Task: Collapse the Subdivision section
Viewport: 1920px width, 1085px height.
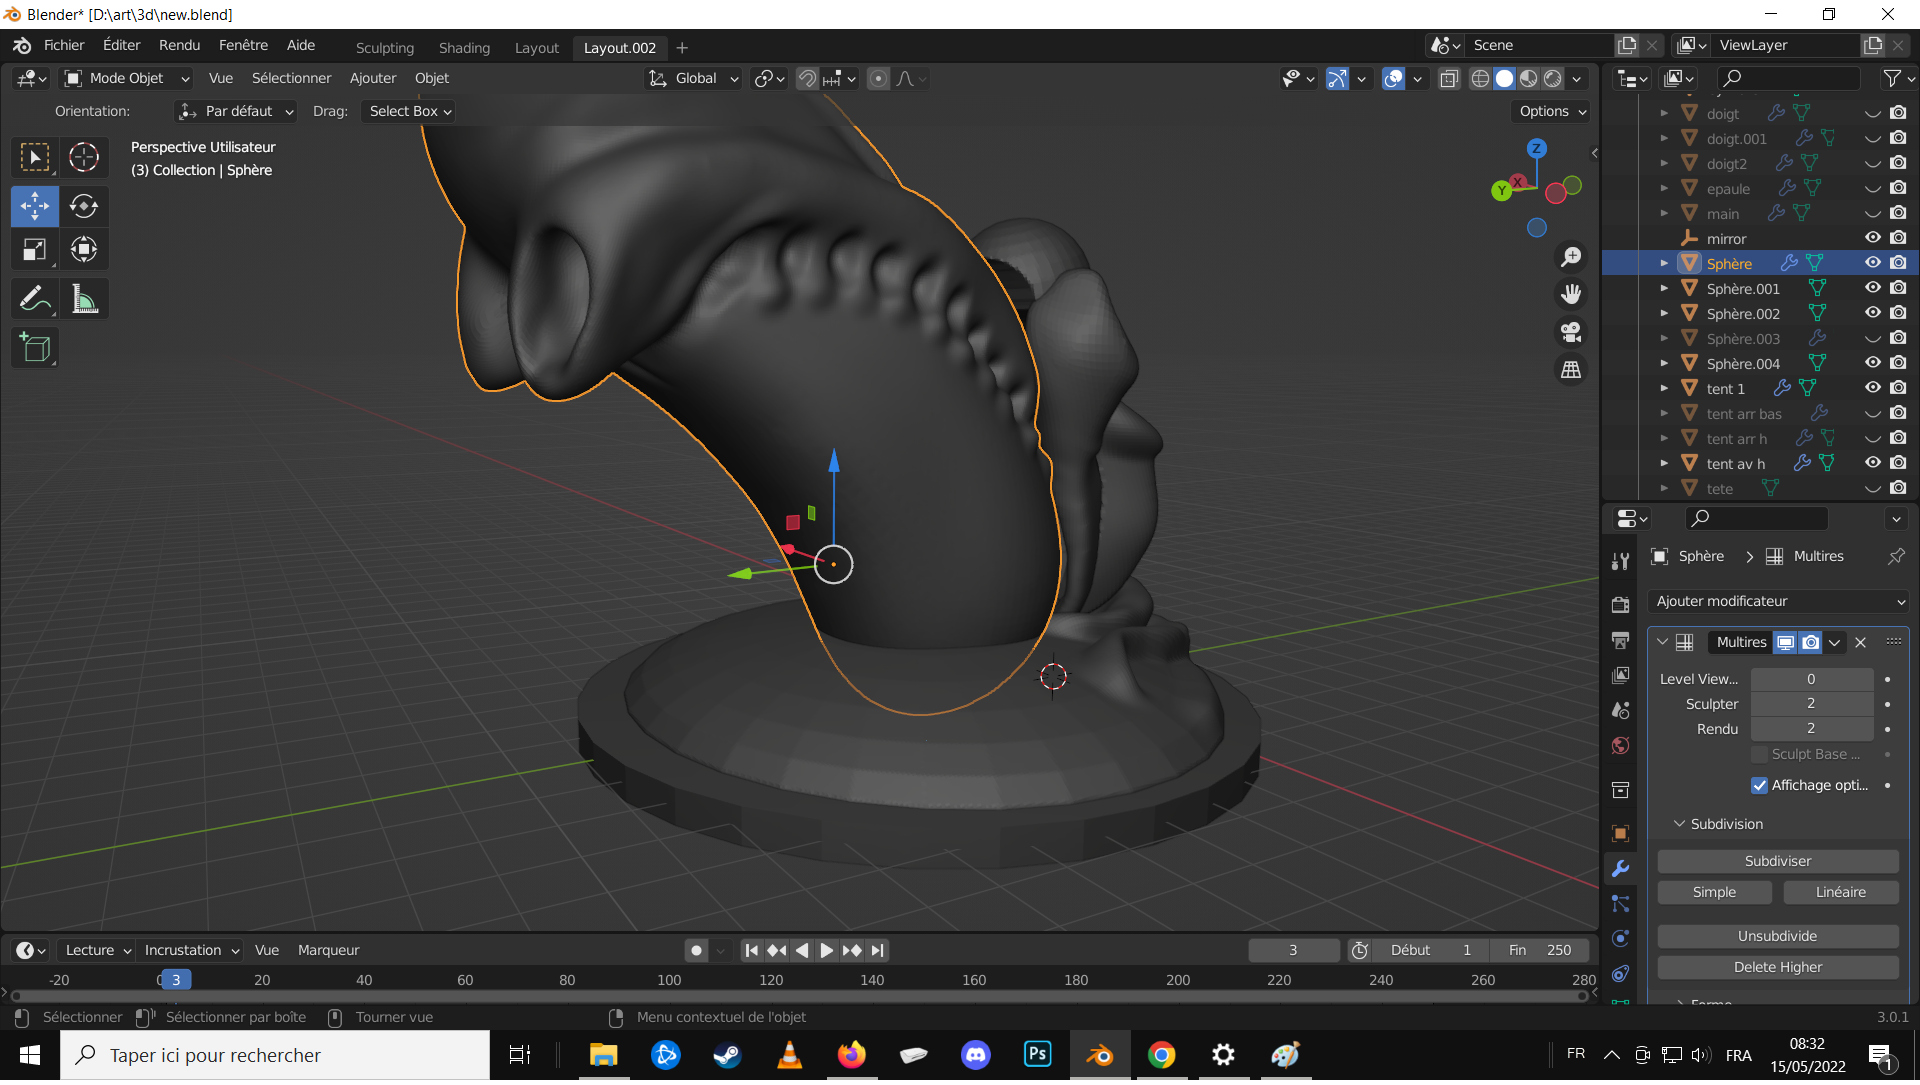Action: 1680,825
